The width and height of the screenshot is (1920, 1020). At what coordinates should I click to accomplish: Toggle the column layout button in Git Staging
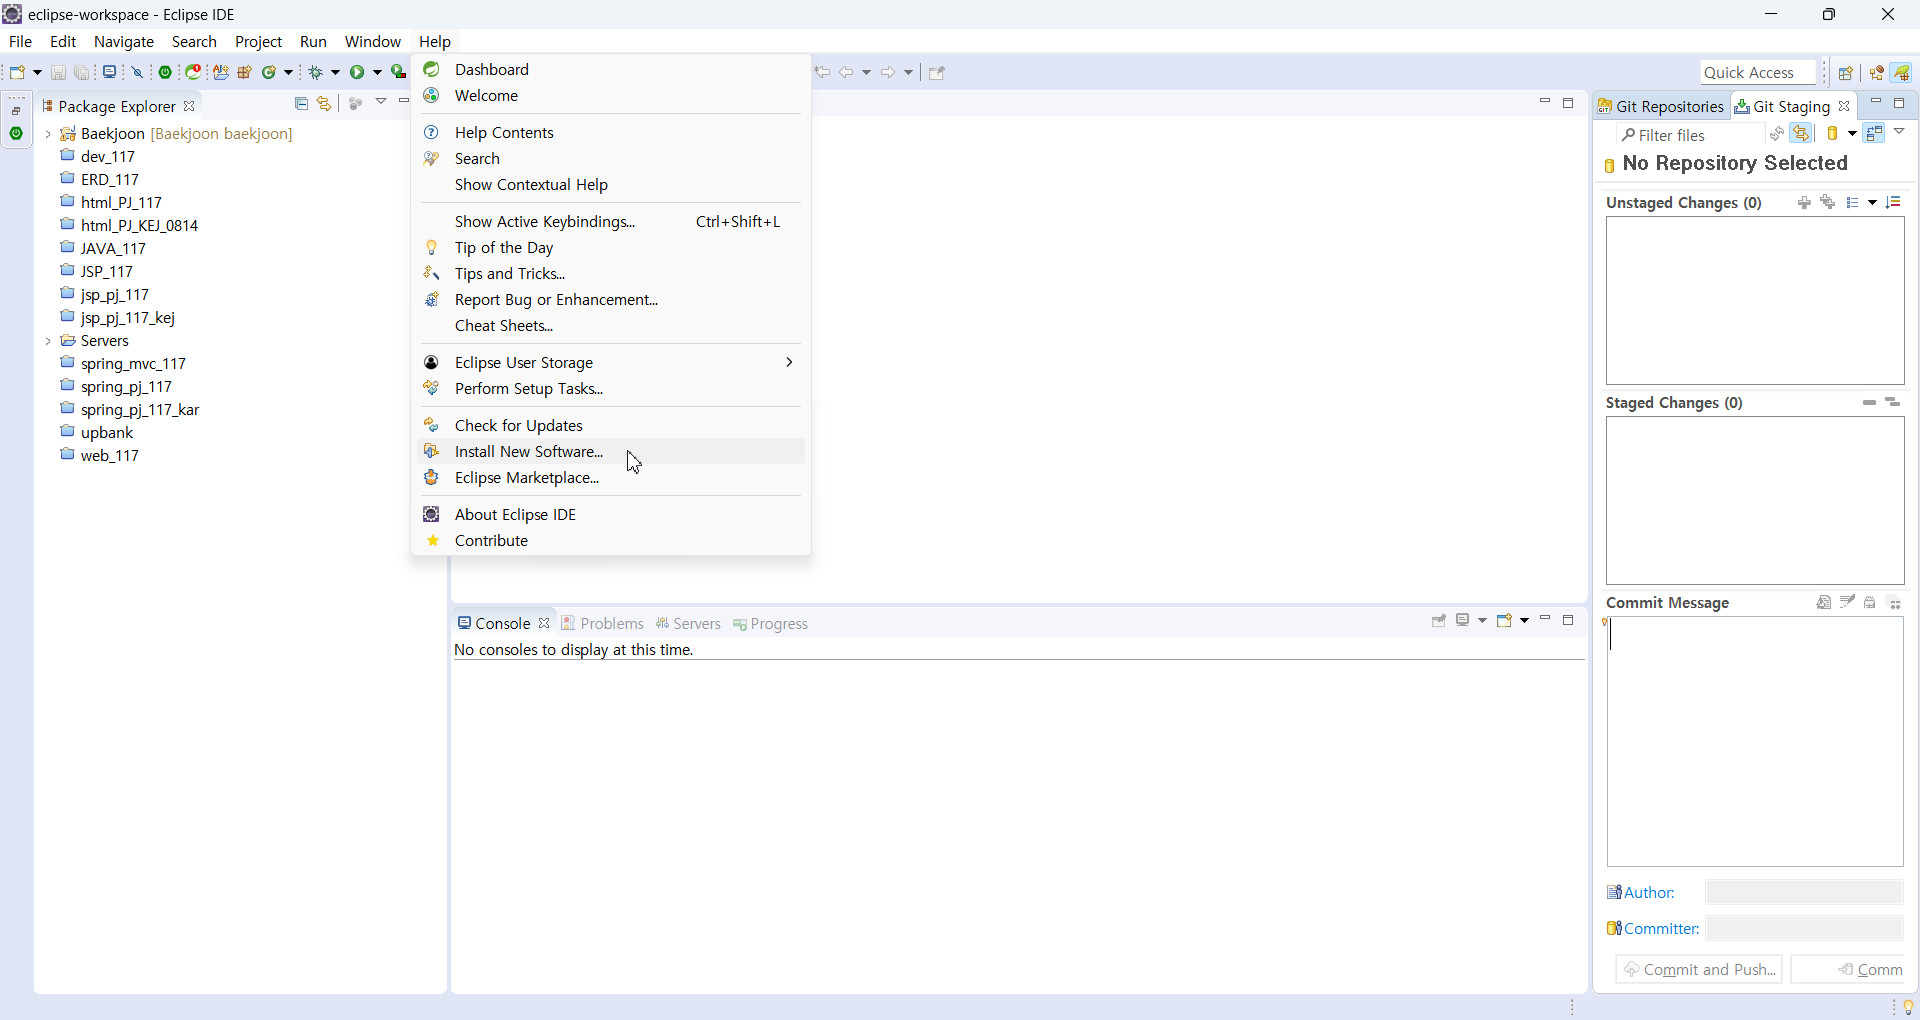[x=1875, y=134]
